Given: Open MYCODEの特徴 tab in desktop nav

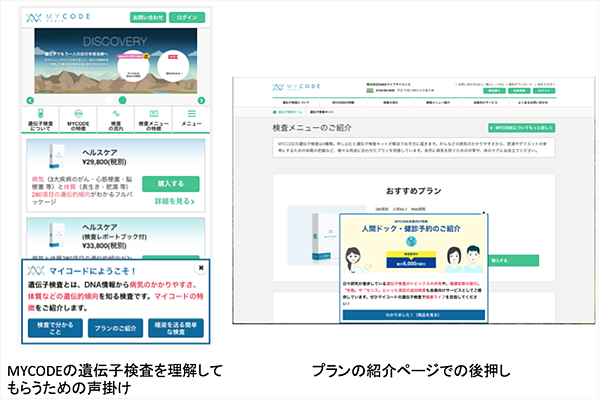Looking at the screenshot, I should (x=343, y=102).
